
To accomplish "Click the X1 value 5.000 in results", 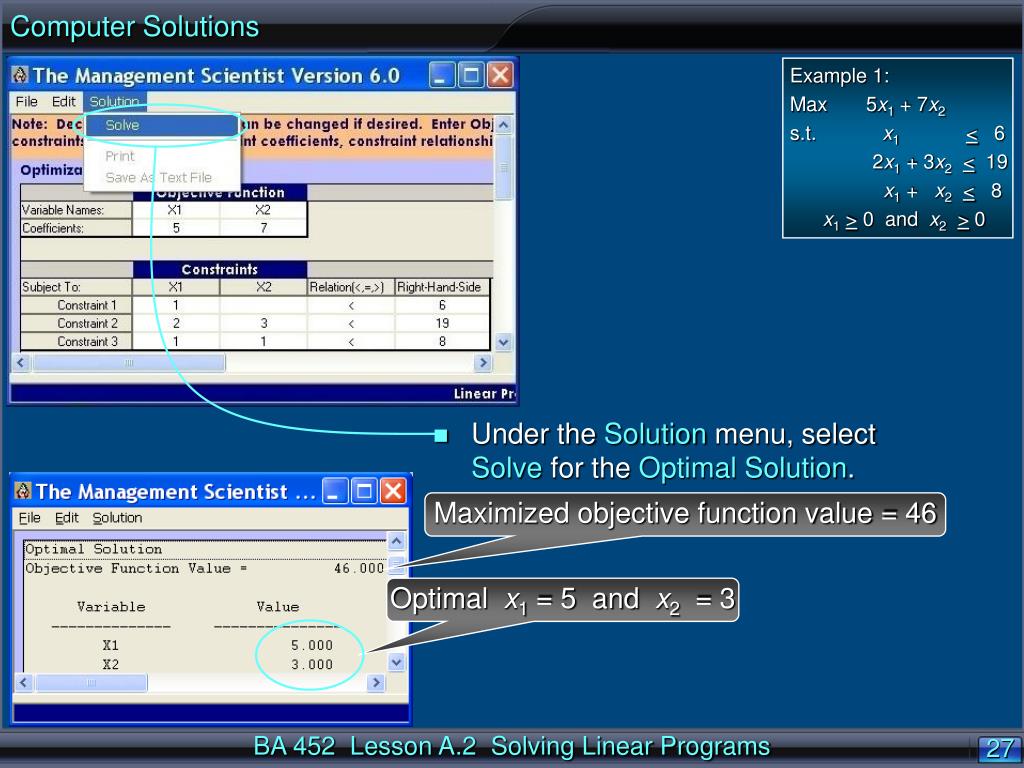I will coord(312,645).
